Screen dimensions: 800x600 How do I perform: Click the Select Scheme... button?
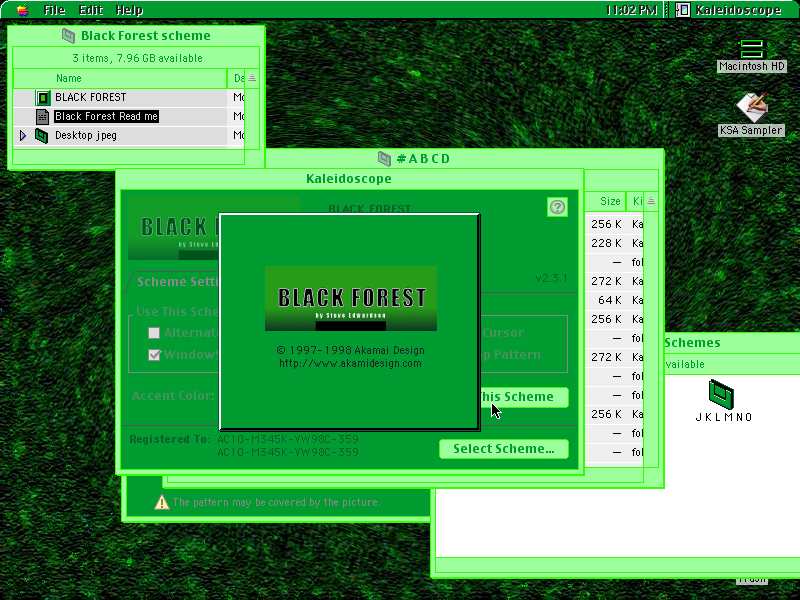pos(504,449)
